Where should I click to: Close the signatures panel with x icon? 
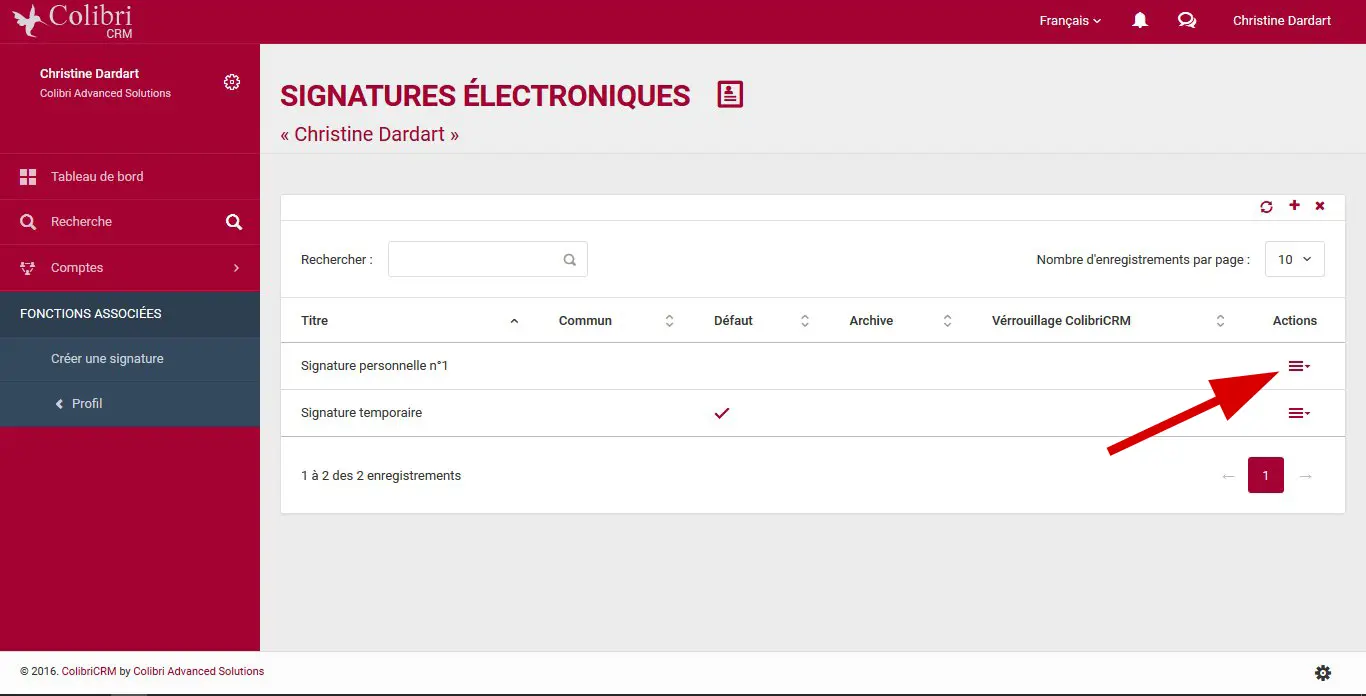point(1320,206)
